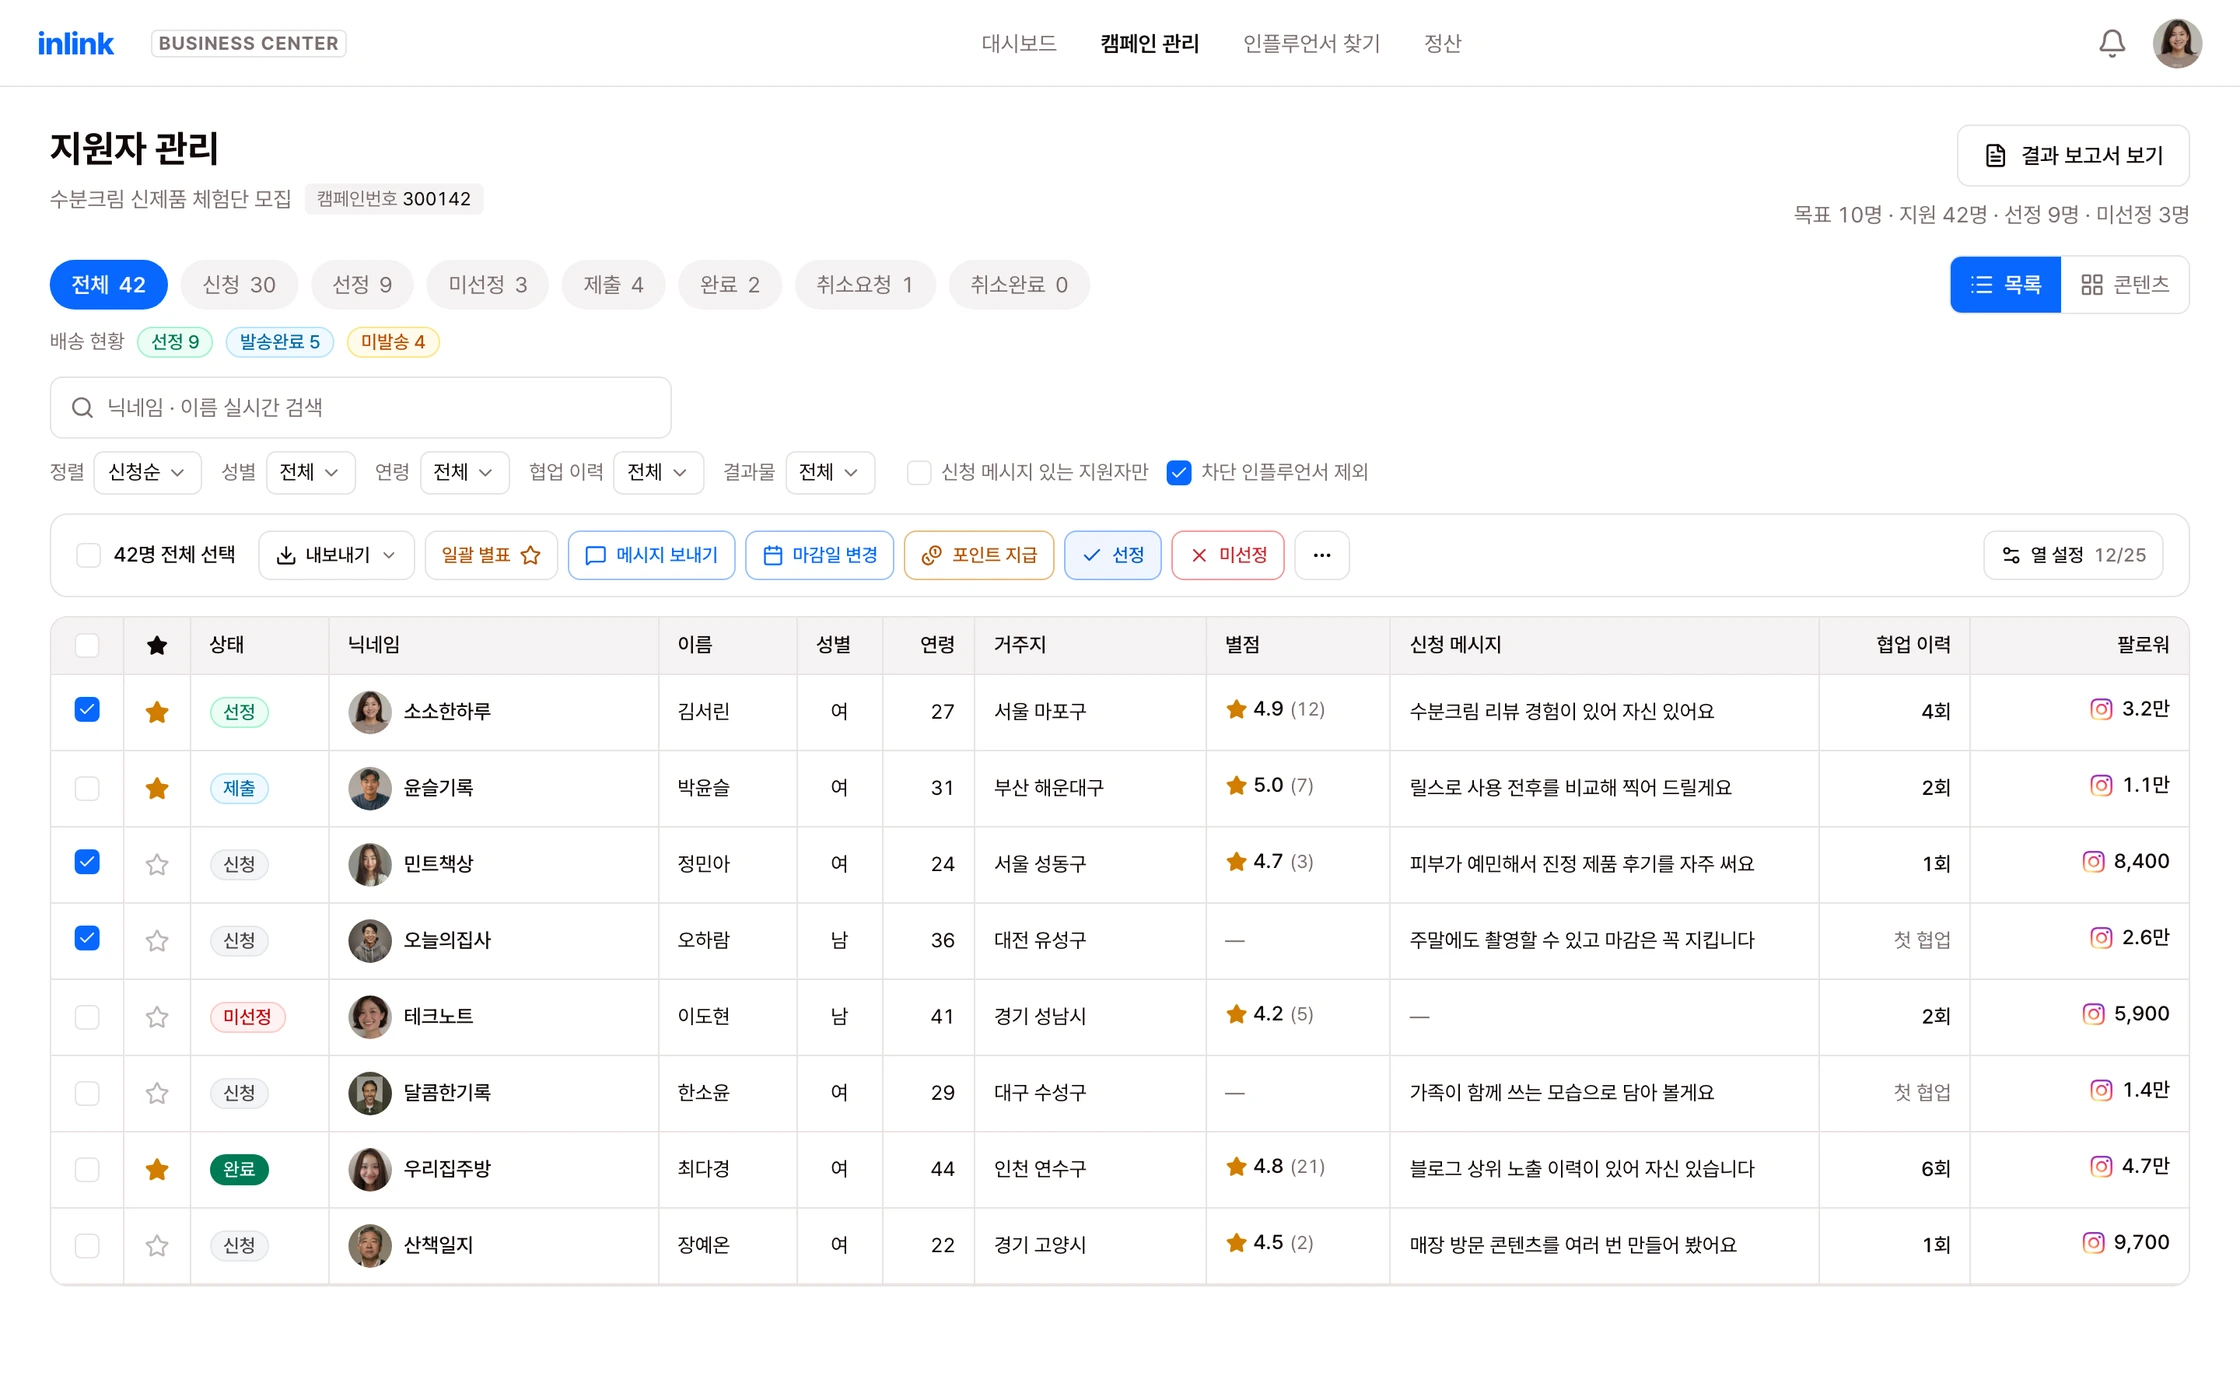Open Instagram icon in 윤슬기록 row
This screenshot has height=1400, width=2240.
pos(2101,785)
